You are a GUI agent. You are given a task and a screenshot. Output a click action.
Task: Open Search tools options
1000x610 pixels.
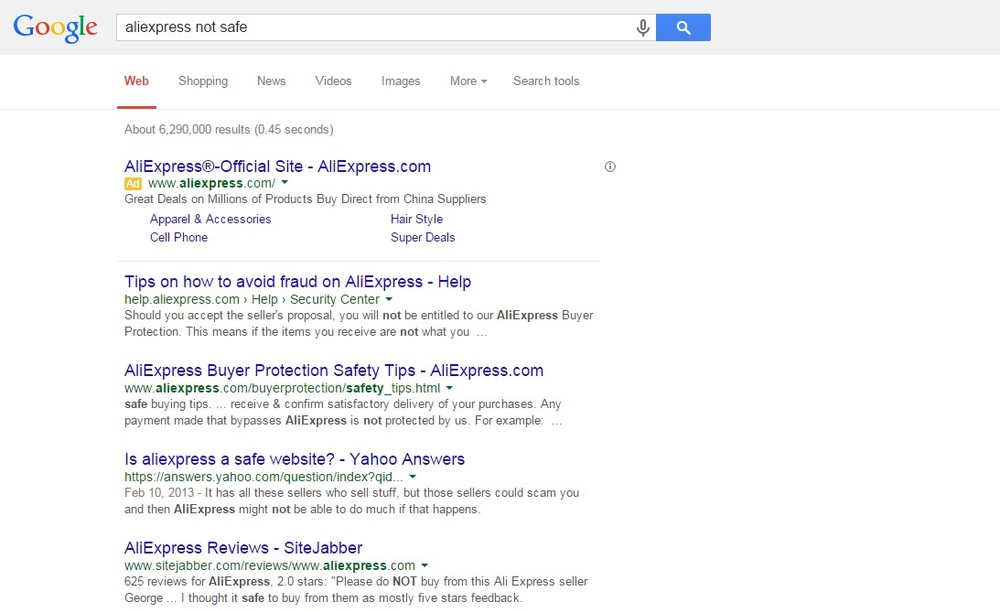[x=546, y=81]
